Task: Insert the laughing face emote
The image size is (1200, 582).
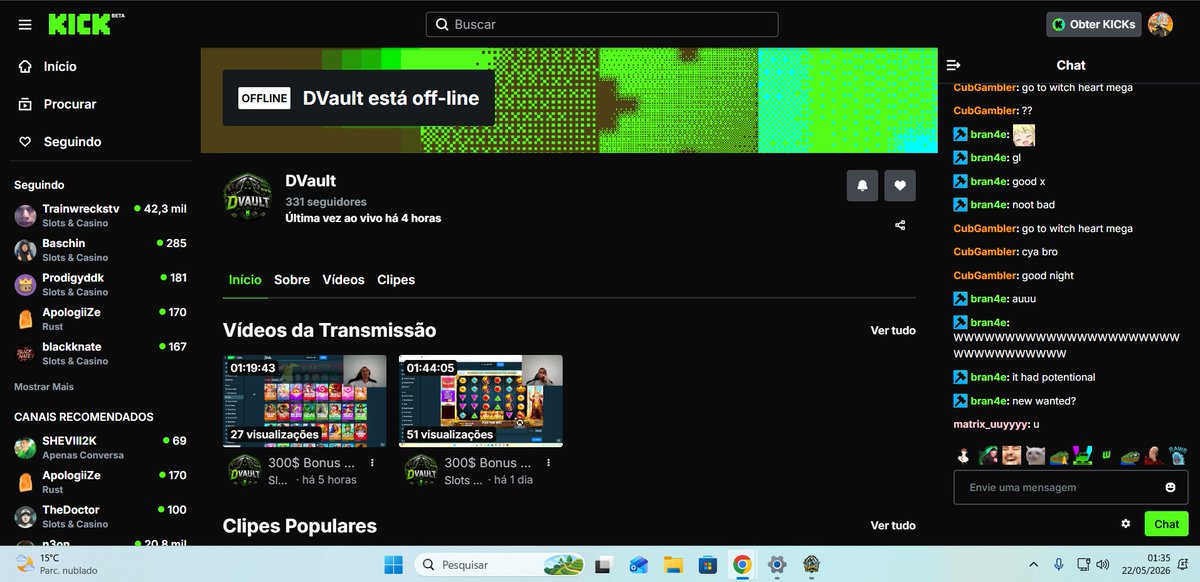Action: (x=1011, y=456)
